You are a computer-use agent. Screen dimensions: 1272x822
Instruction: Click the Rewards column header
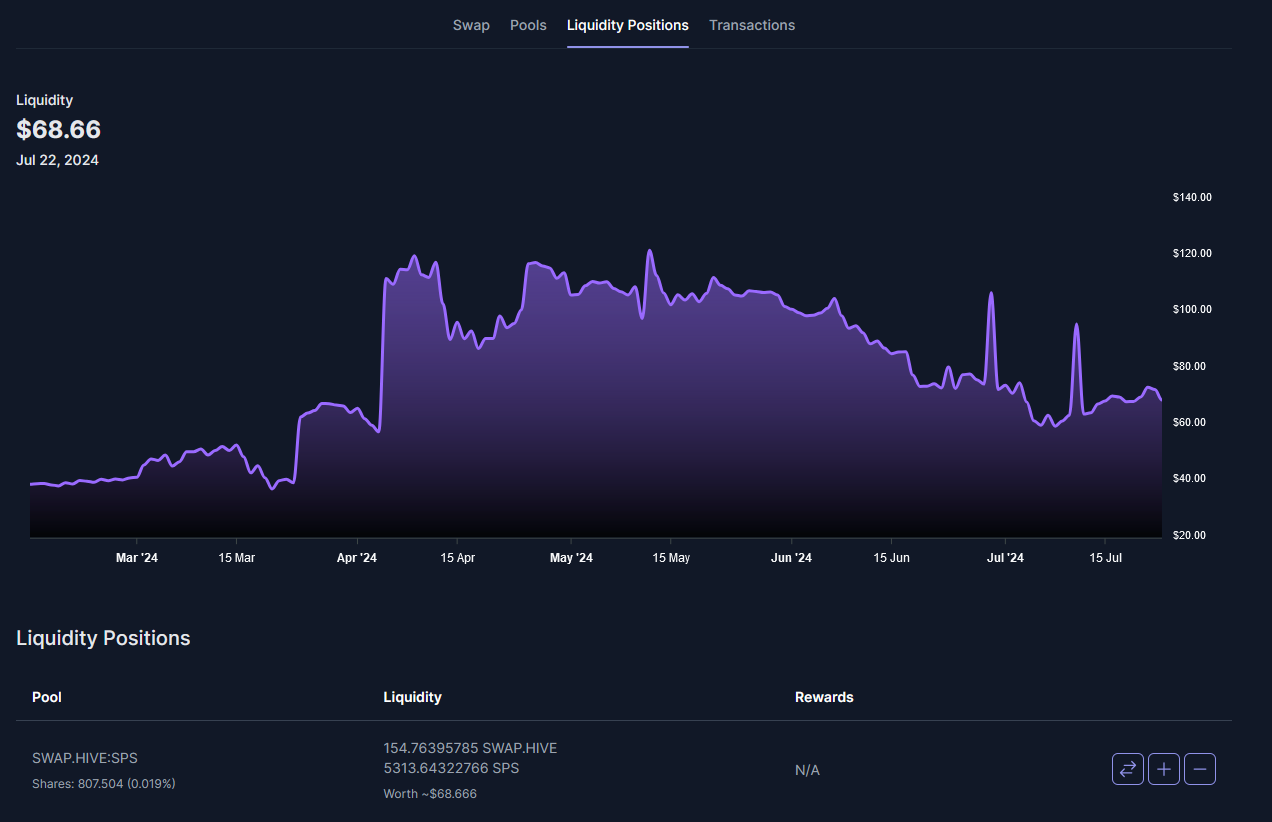click(824, 697)
